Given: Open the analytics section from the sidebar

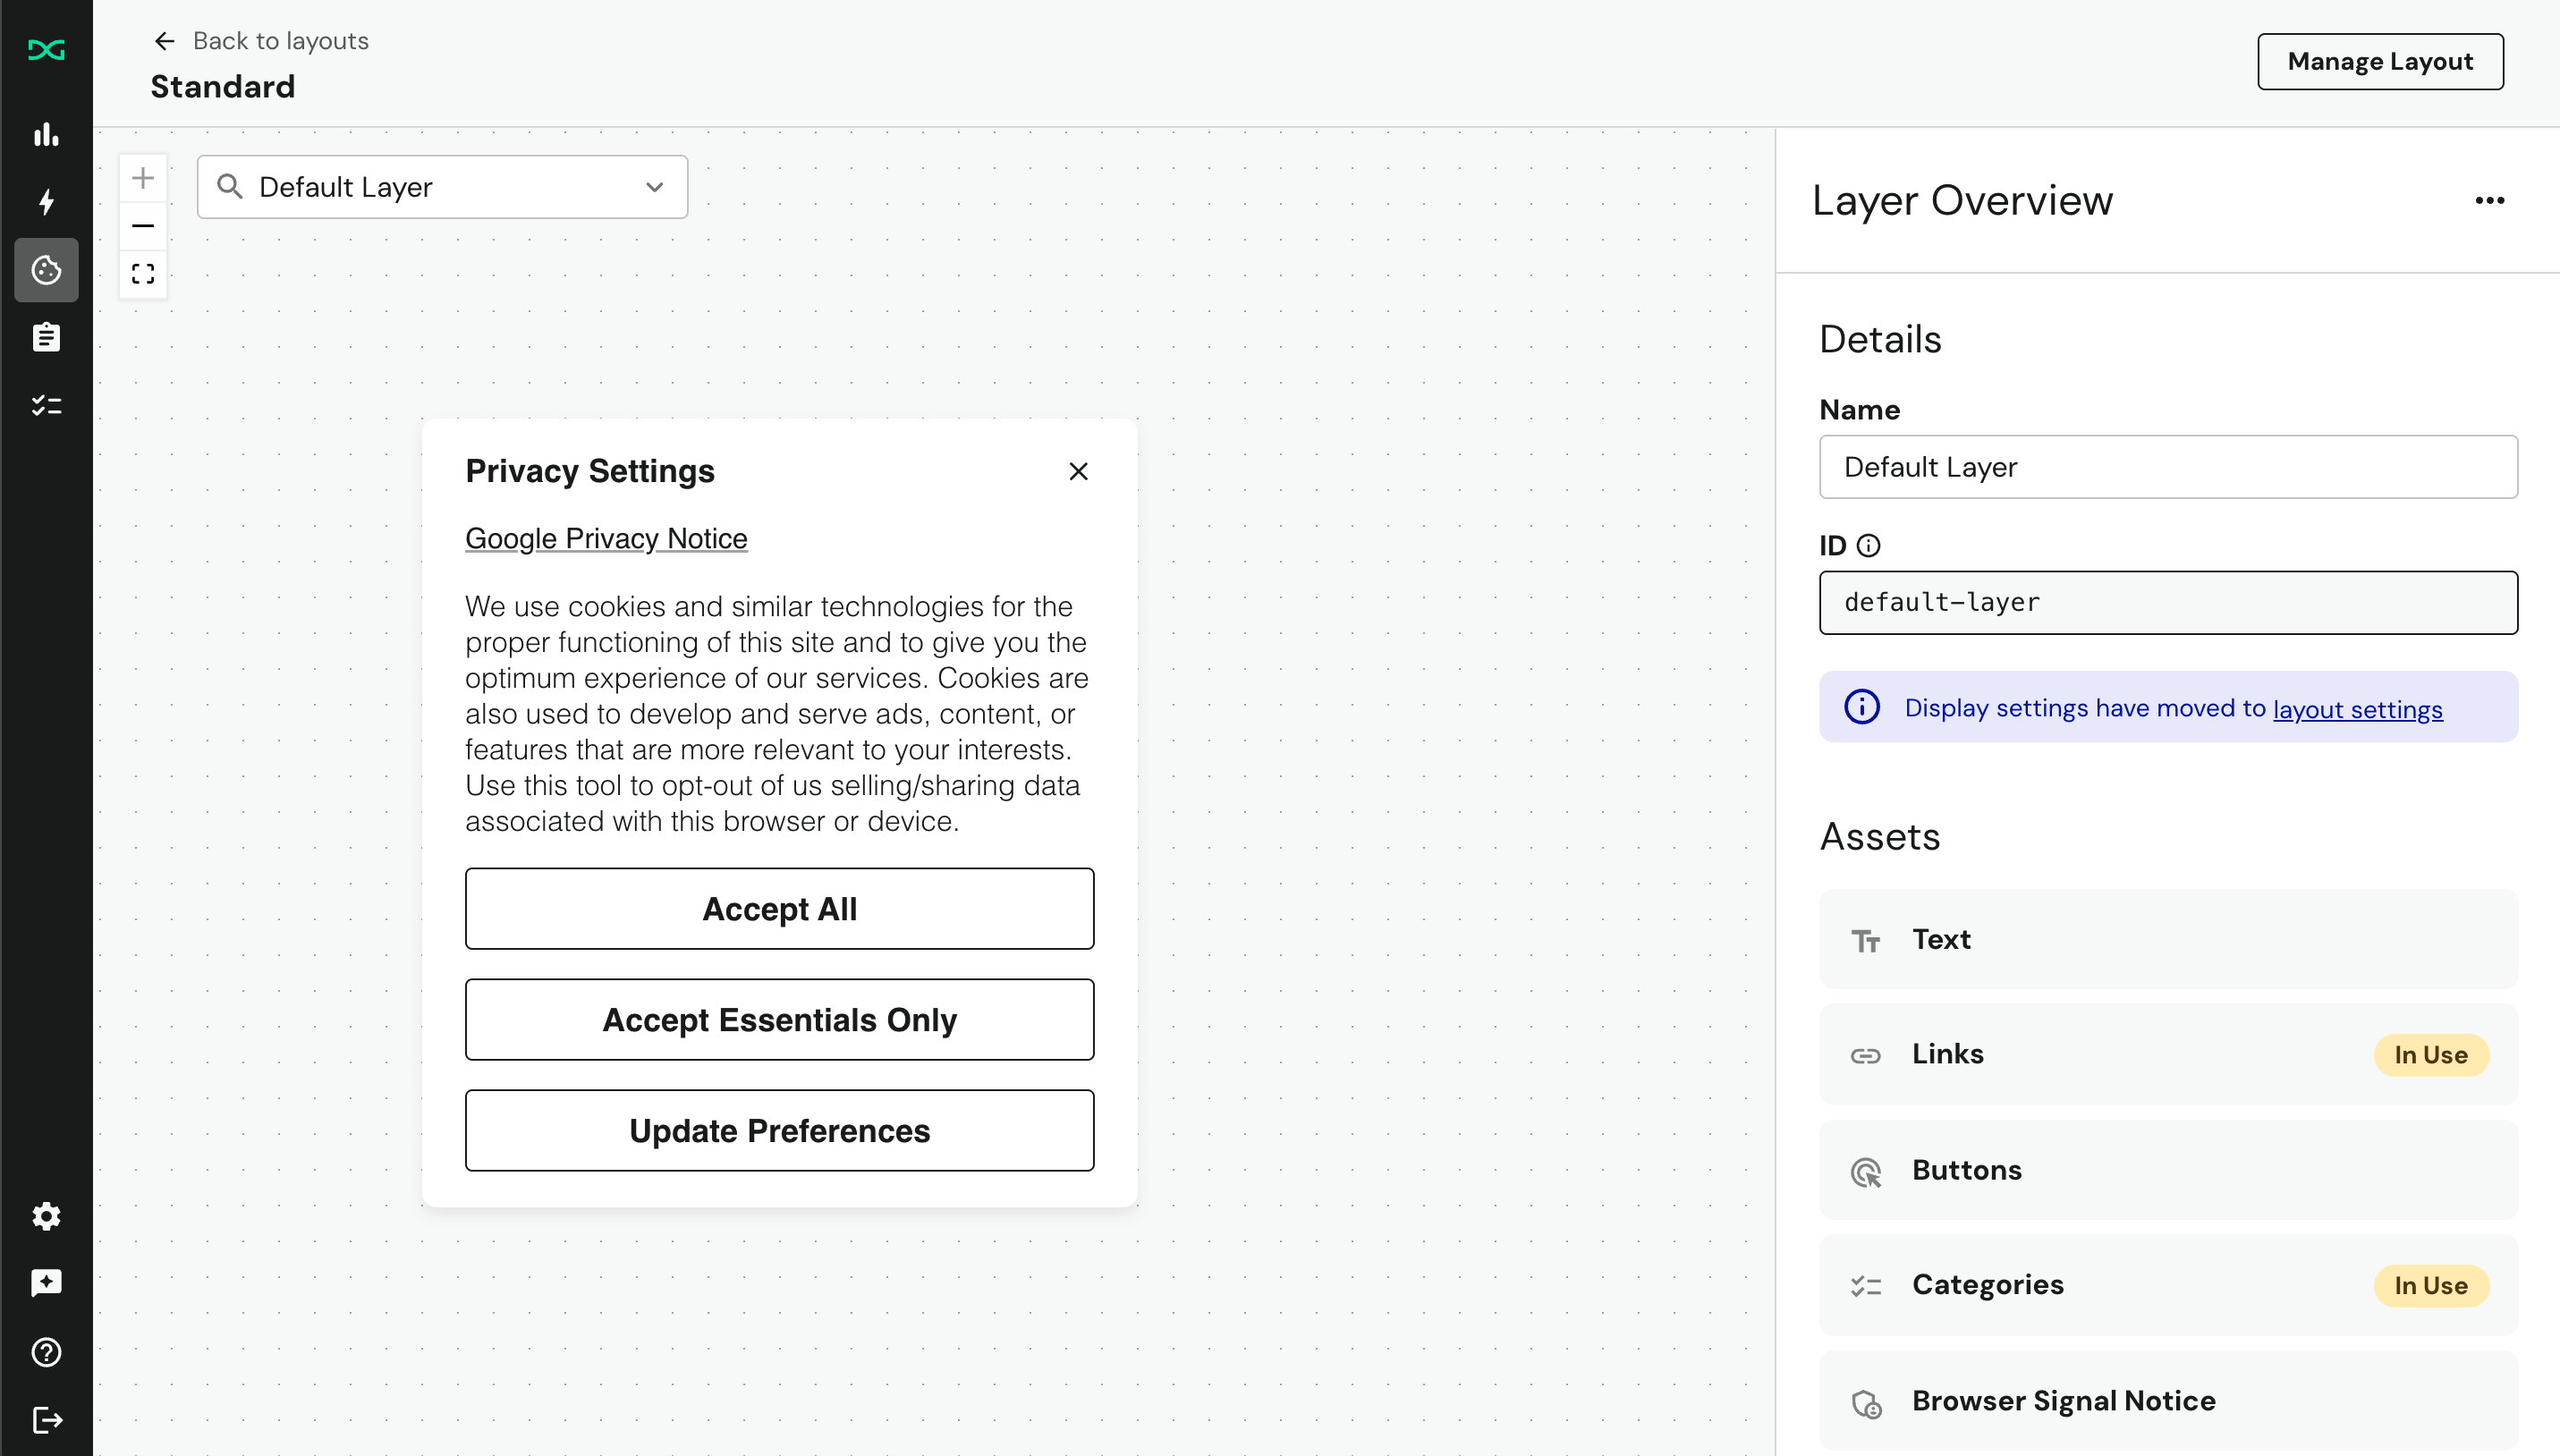Looking at the screenshot, I should click(46, 136).
